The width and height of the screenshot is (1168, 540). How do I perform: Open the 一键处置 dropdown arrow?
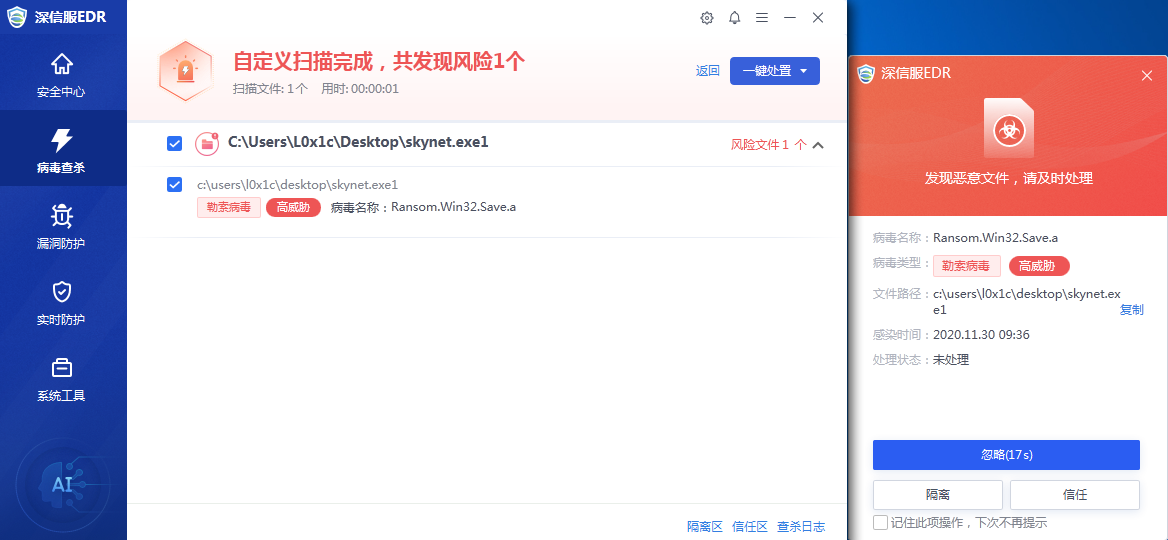(804, 72)
